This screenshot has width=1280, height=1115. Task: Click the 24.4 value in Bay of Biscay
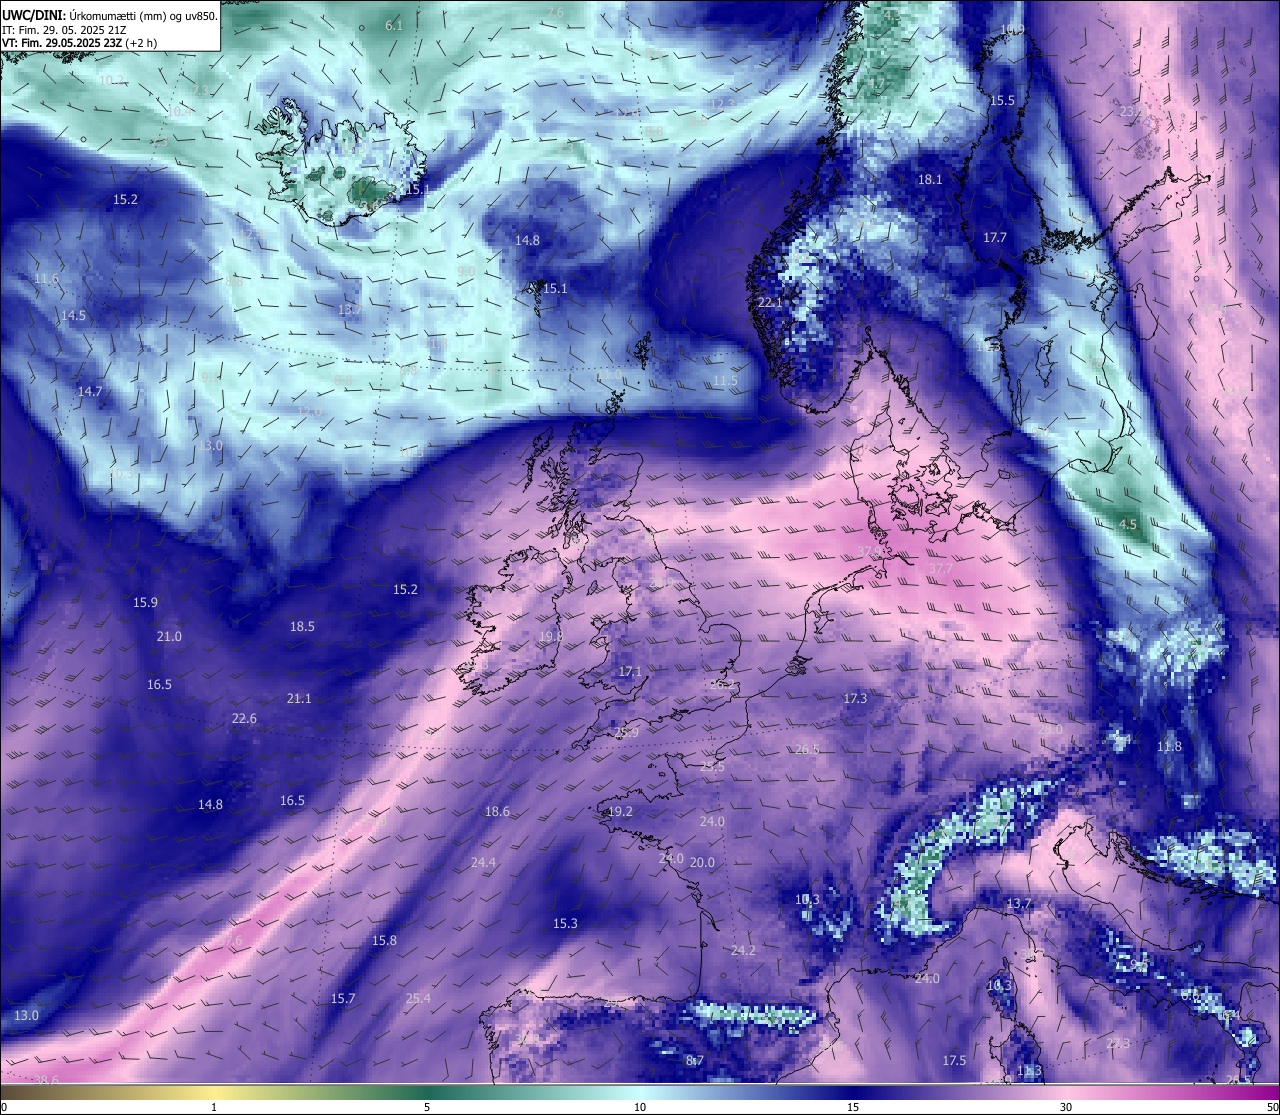(x=483, y=862)
